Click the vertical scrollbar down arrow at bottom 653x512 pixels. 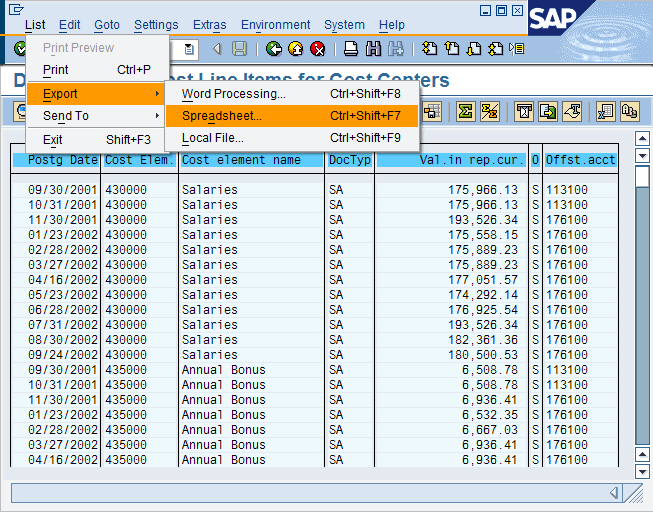click(x=642, y=471)
